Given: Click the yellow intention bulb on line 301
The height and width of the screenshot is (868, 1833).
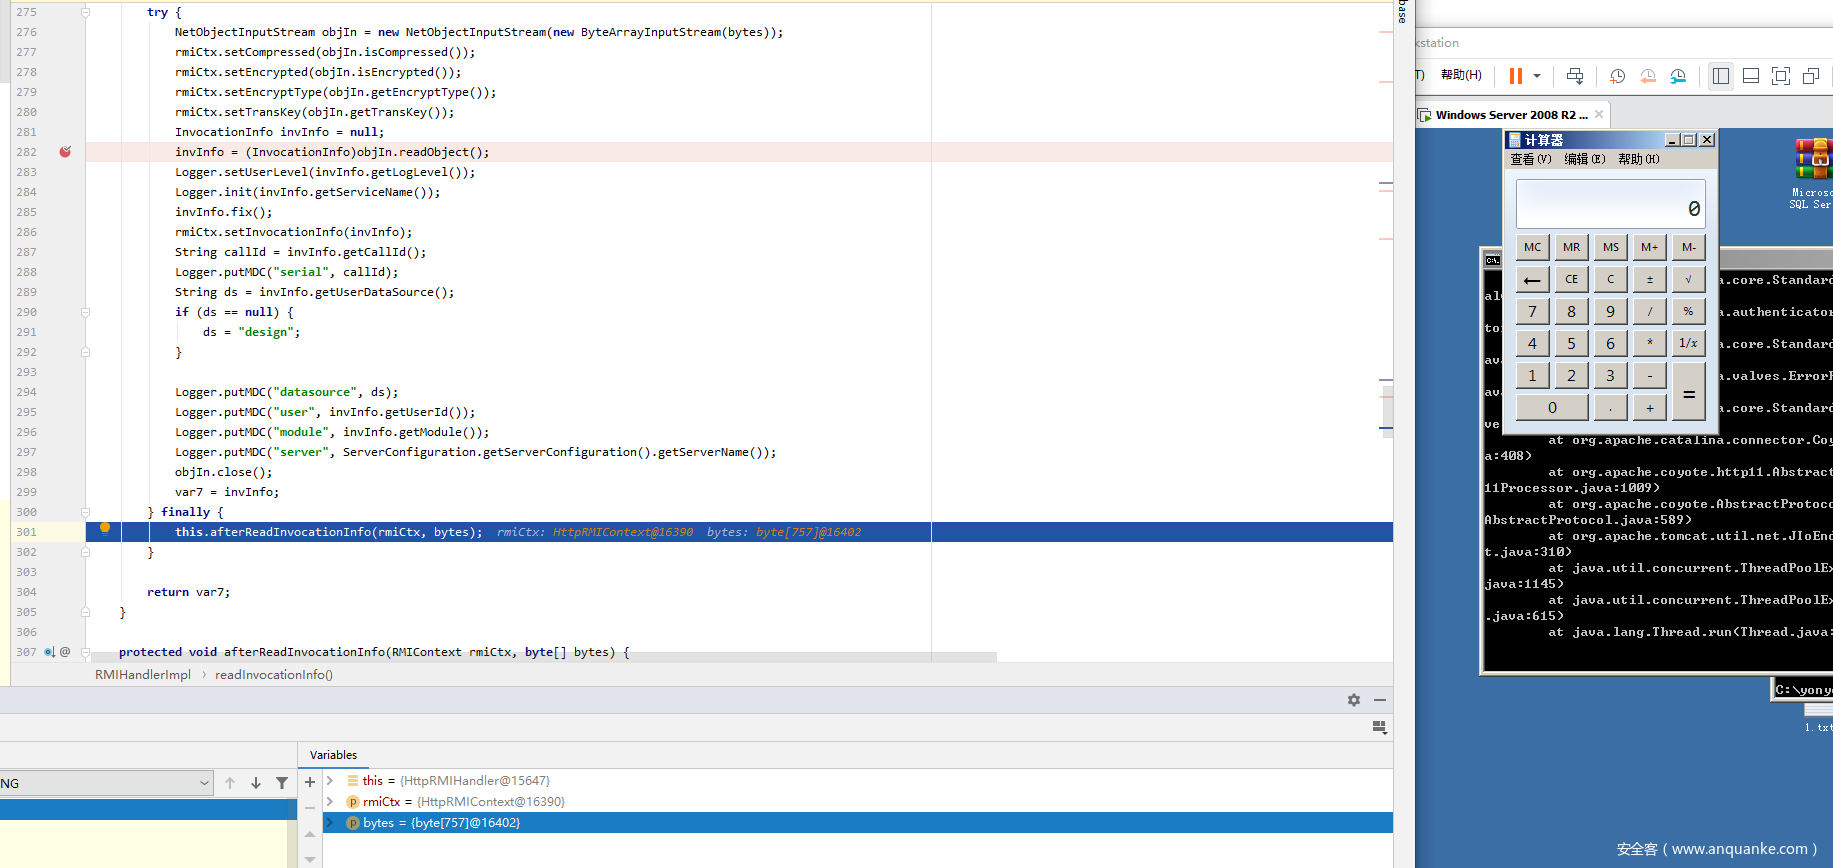Looking at the screenshot, I should (105, 529).
